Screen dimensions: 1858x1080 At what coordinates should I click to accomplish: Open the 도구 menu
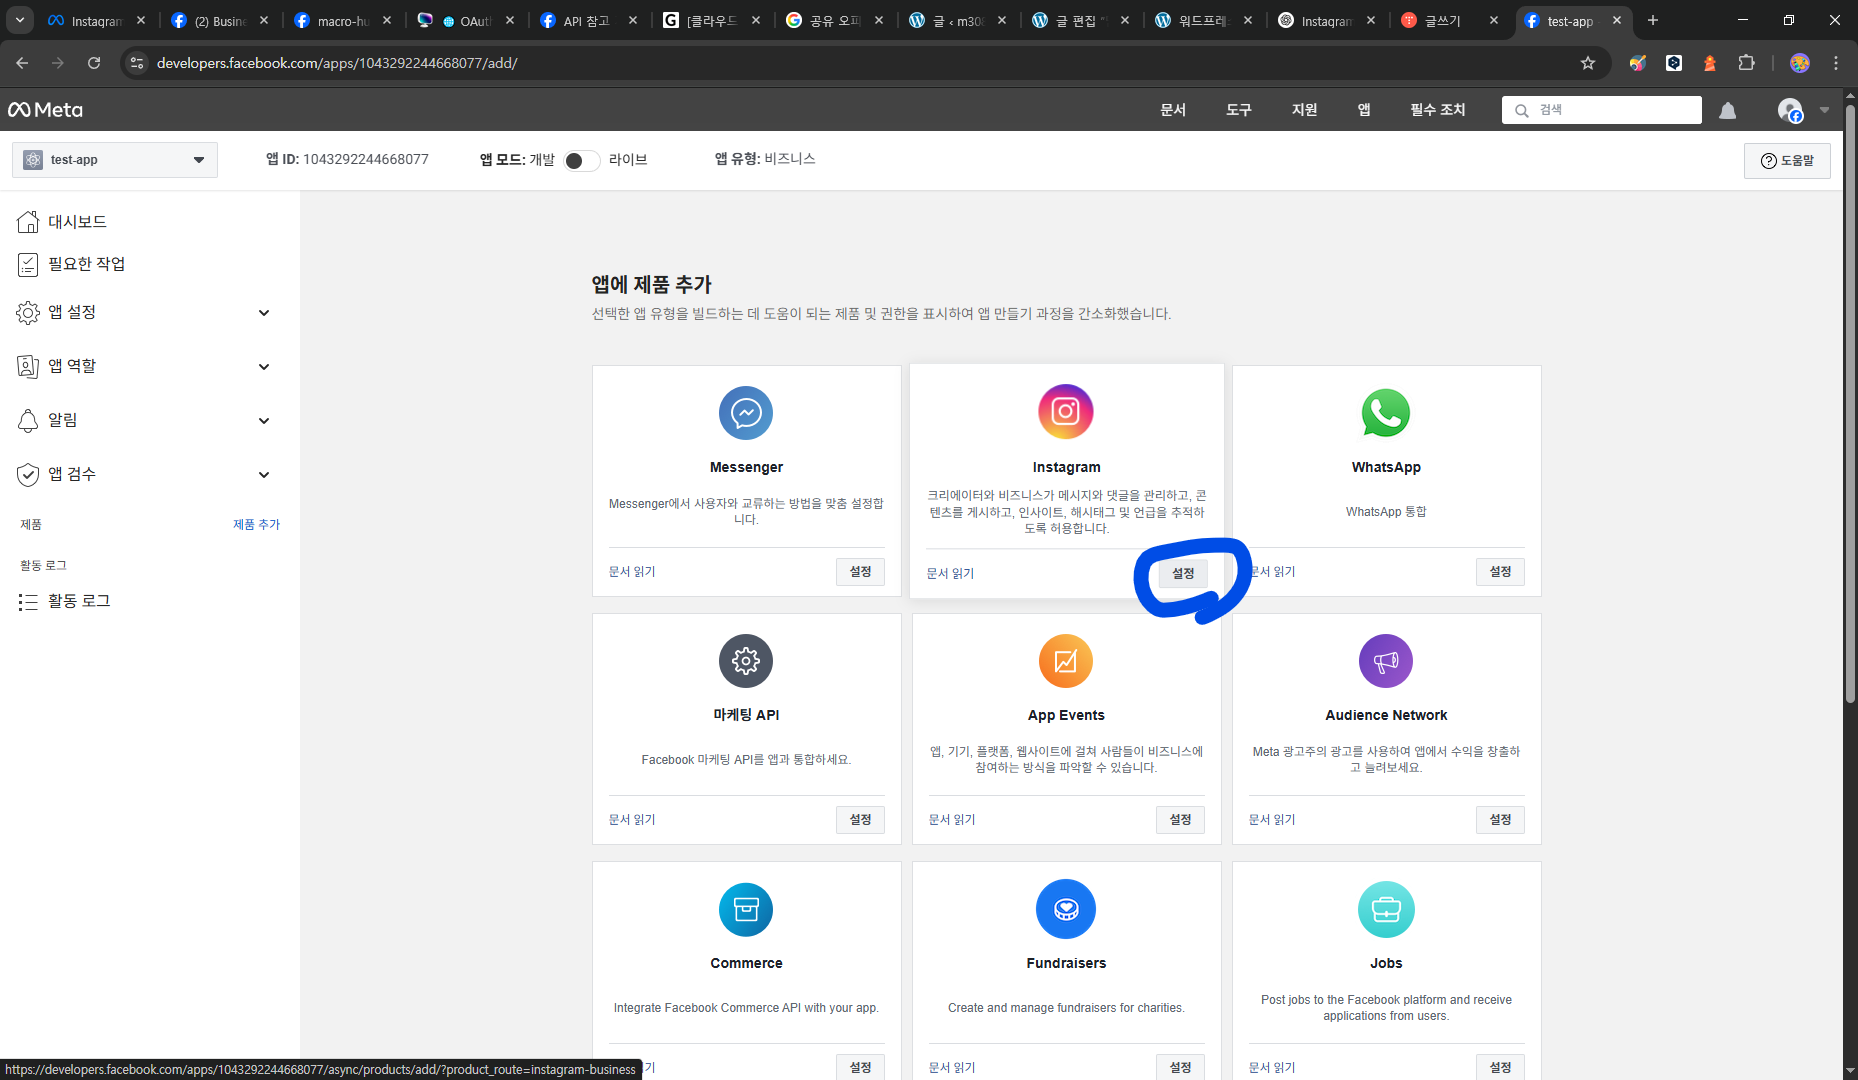pos(1239,110)
